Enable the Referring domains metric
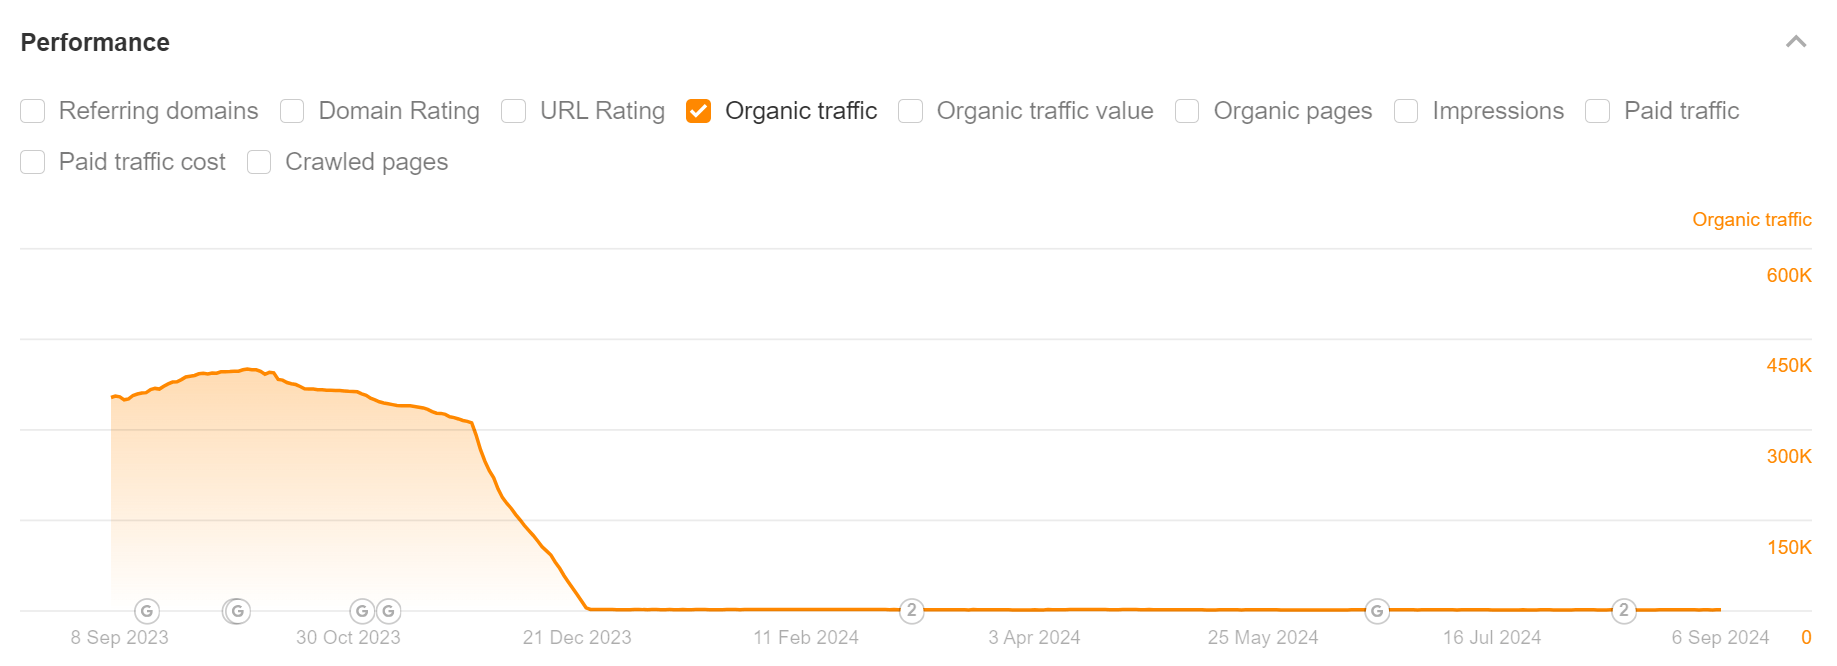The width and height of the screenshot is (1837, 666). [33, 111]
